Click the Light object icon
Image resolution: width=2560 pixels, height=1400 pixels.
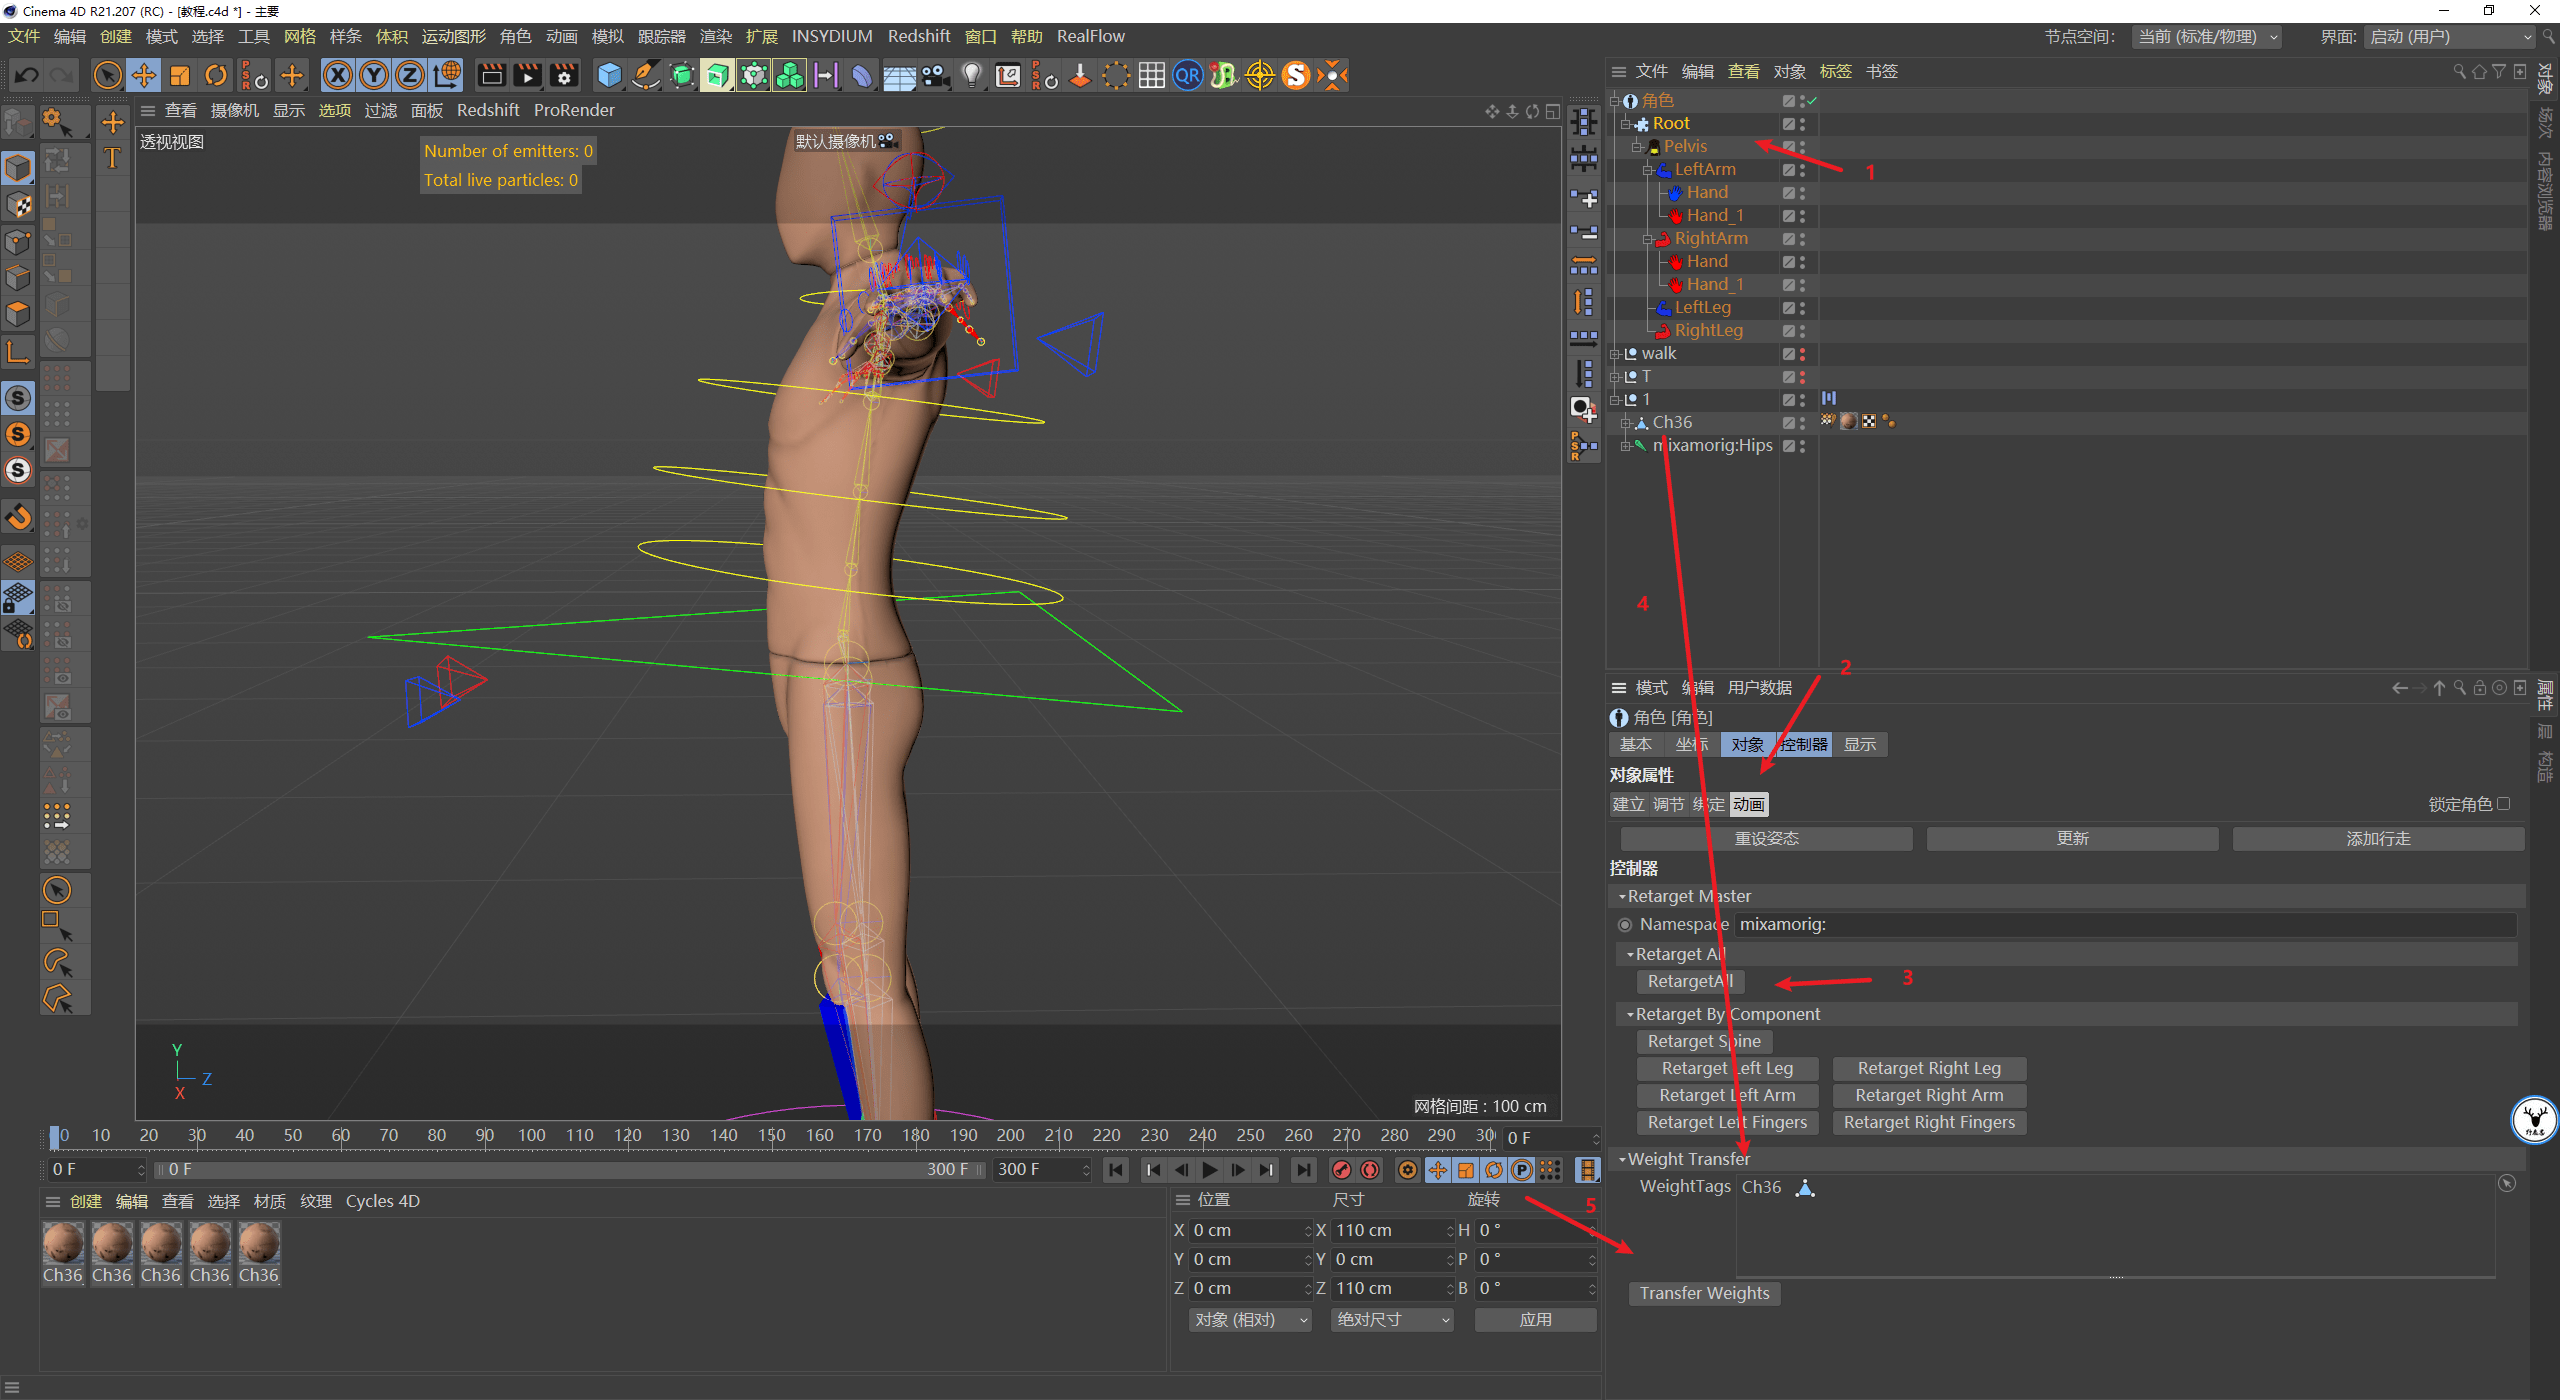[971, 75]
